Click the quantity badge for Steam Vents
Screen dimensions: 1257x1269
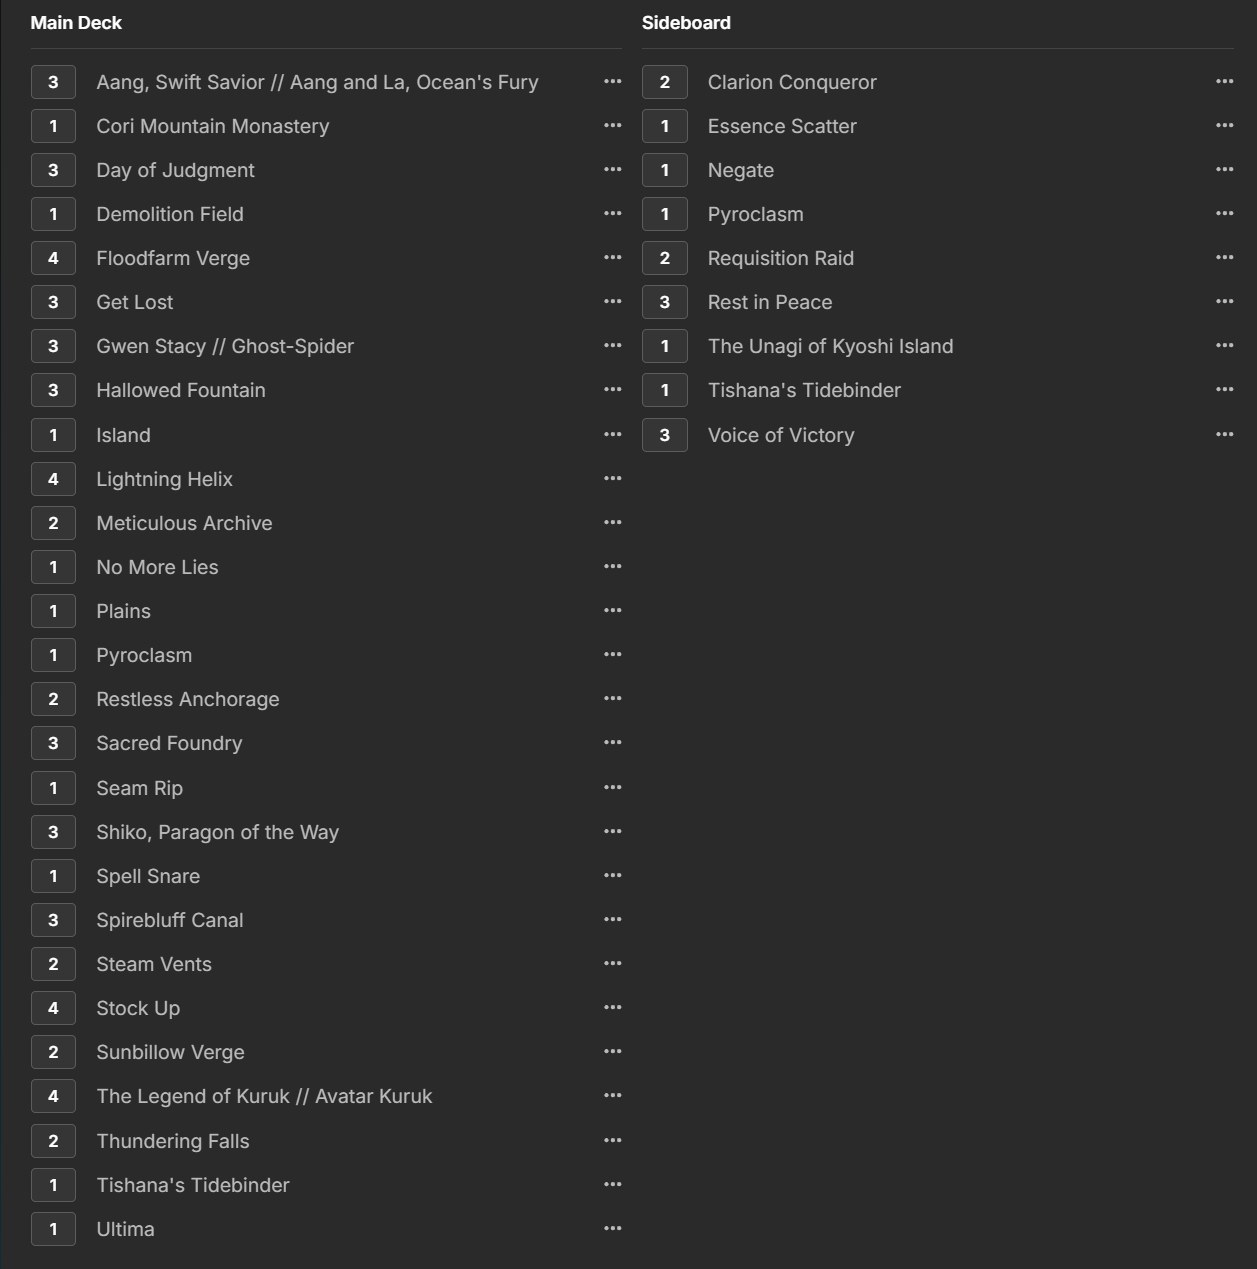pos(53,964)
